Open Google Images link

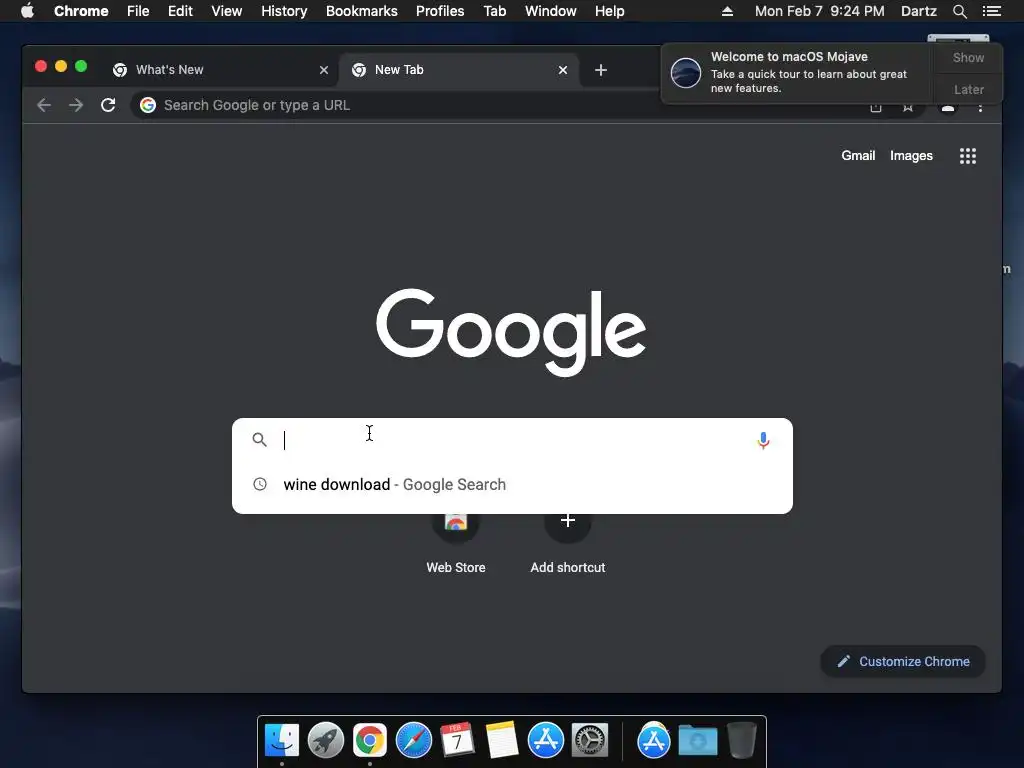(x=911, y=155)
